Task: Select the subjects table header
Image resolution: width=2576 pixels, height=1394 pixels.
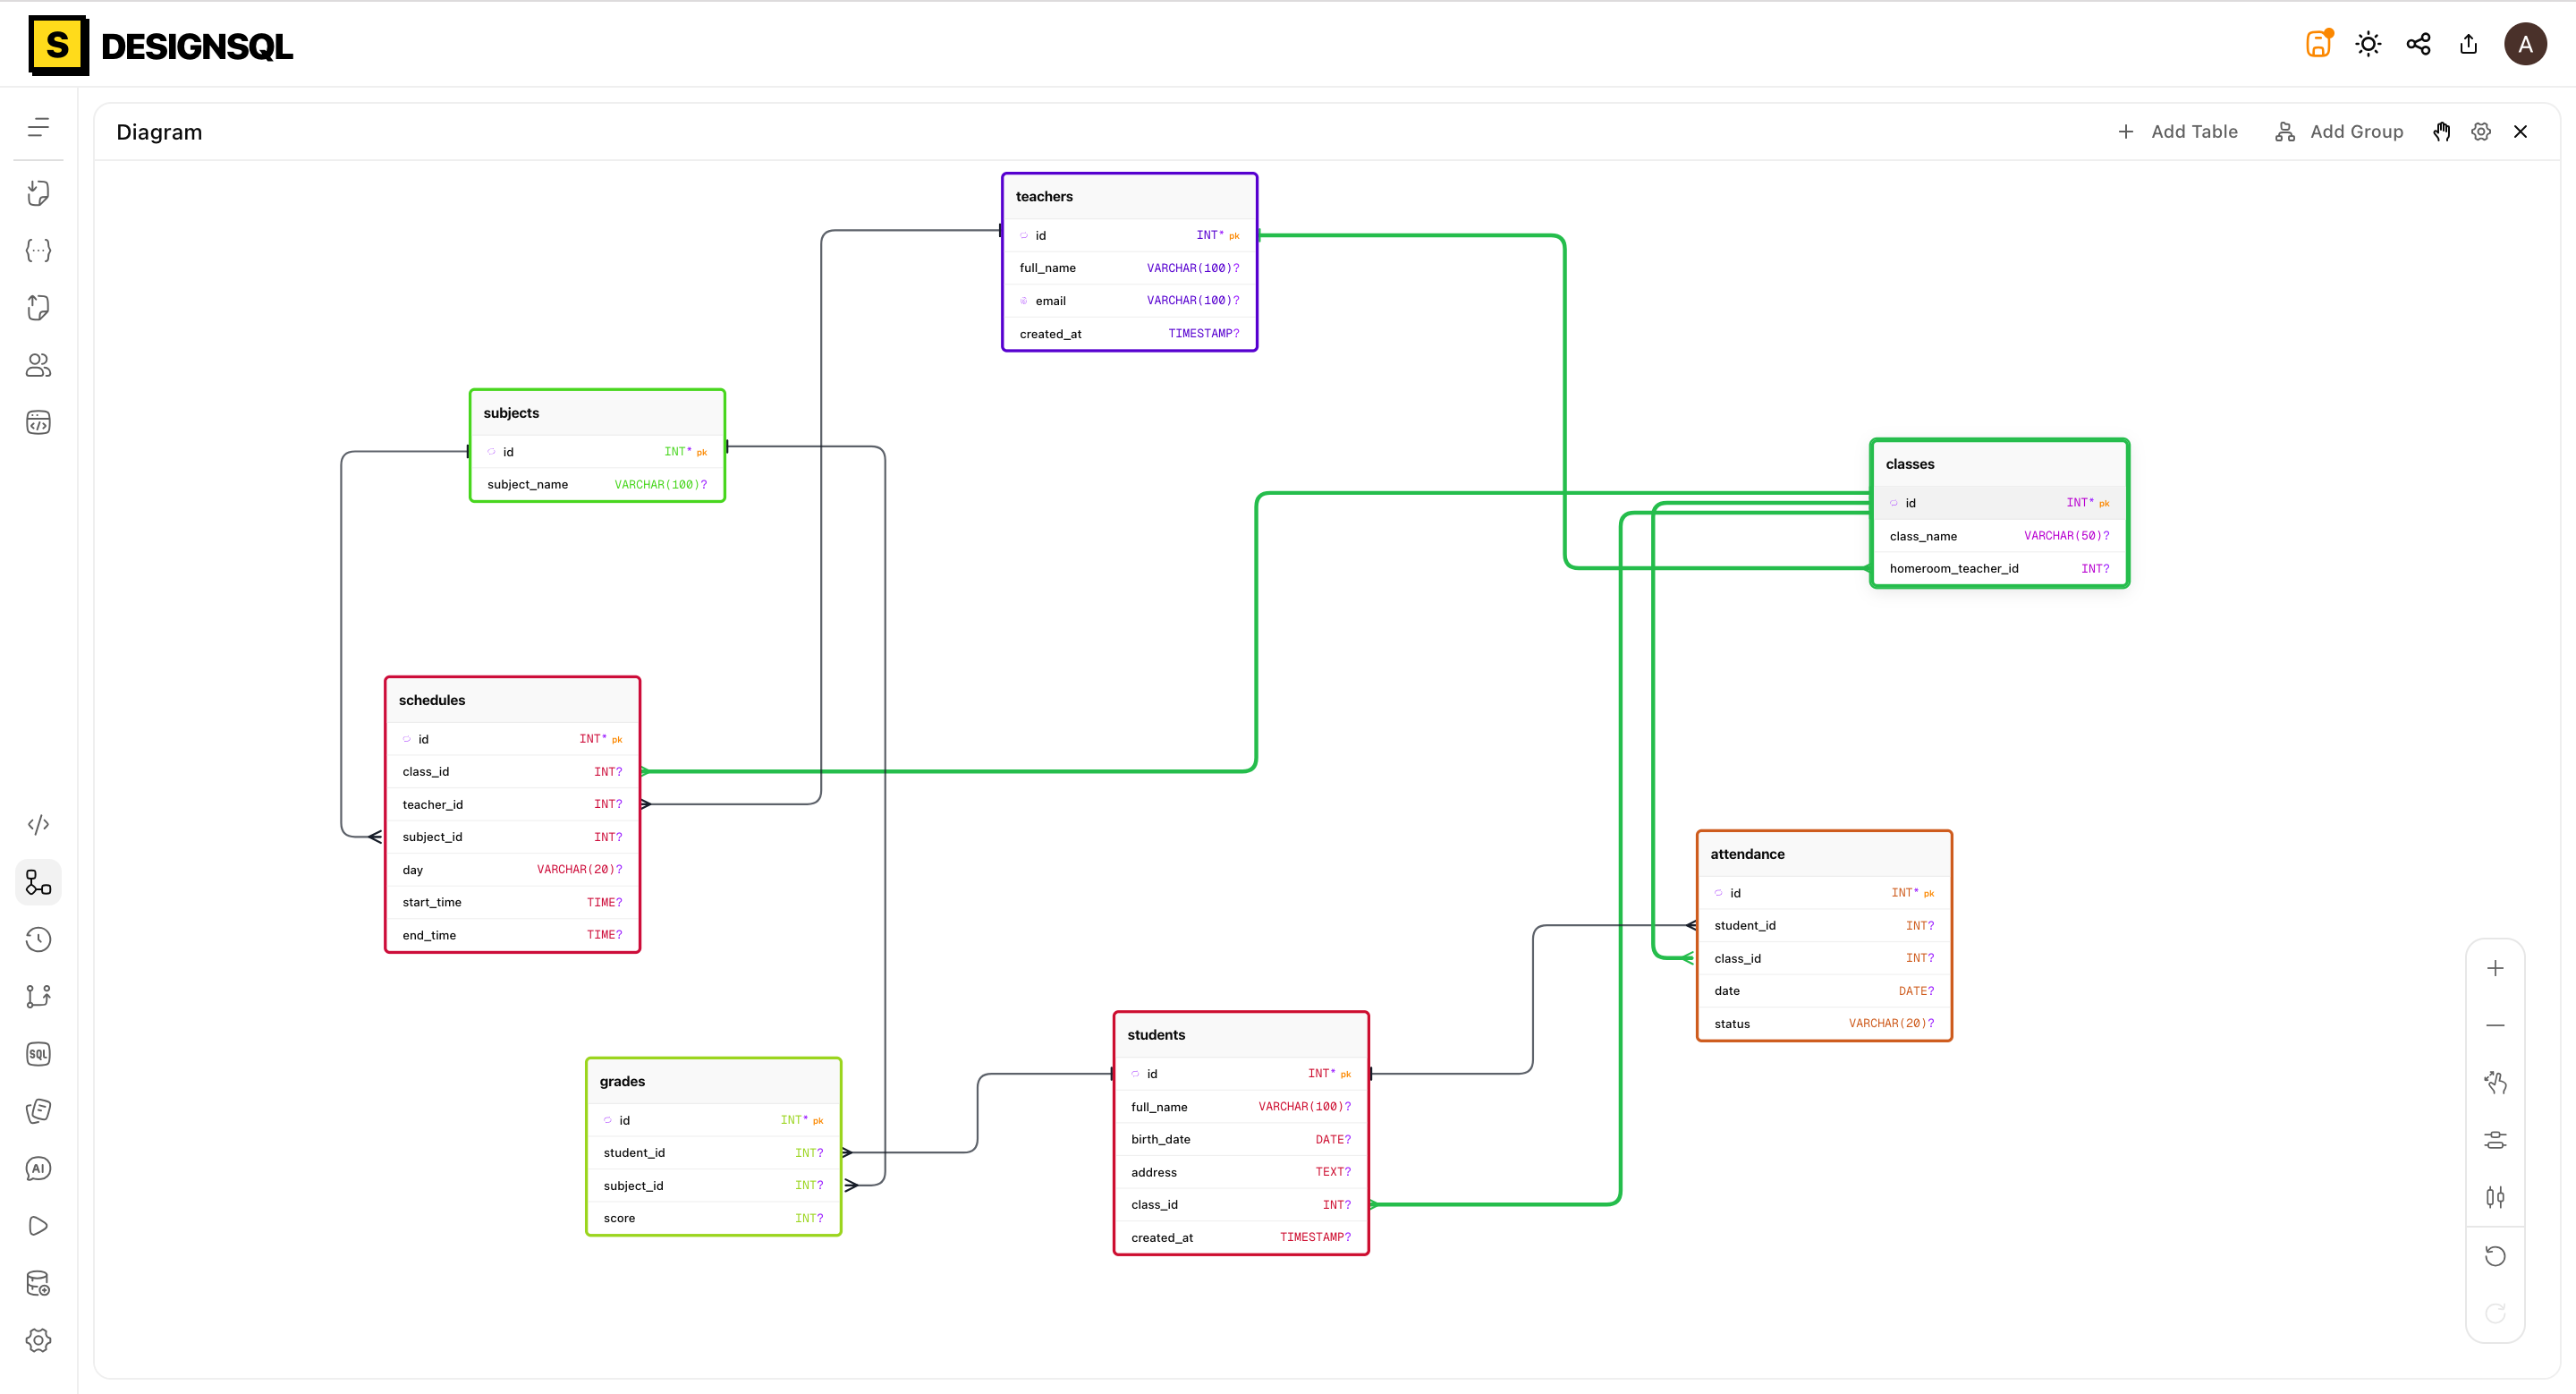Action: pyautogui.click(x=597, y=413)
